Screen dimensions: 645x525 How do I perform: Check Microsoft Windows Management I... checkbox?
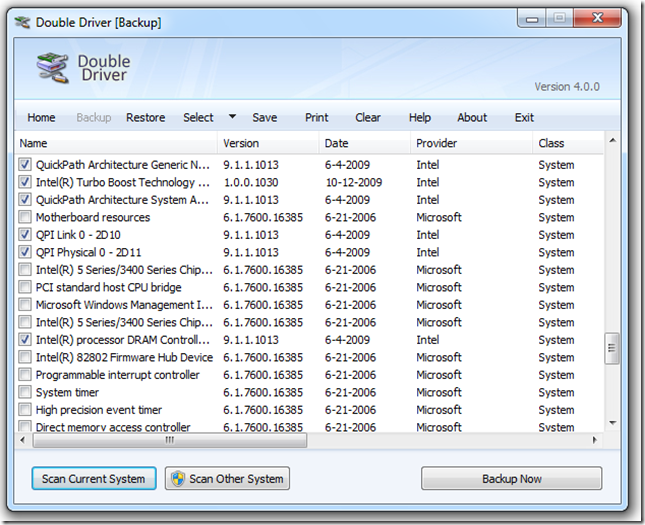[25, 304]
